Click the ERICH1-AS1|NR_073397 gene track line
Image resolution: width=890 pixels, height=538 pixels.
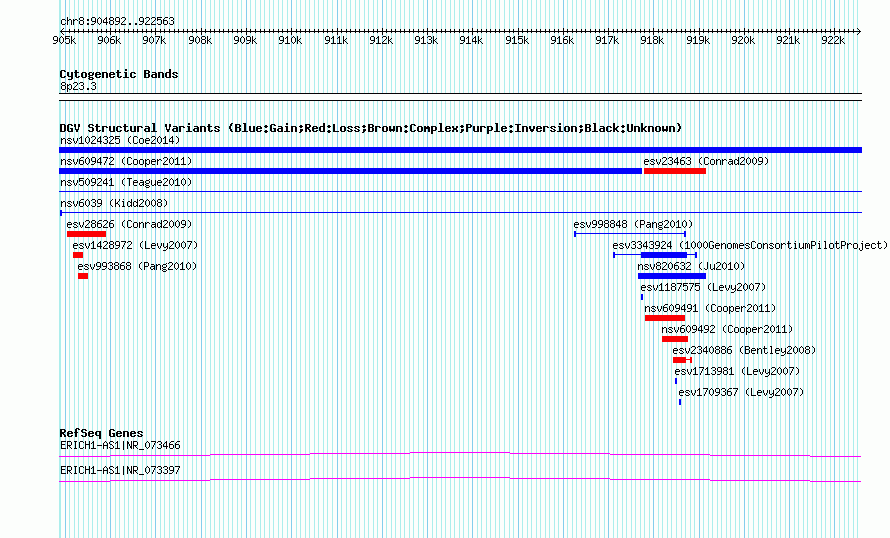coord(460,480)
